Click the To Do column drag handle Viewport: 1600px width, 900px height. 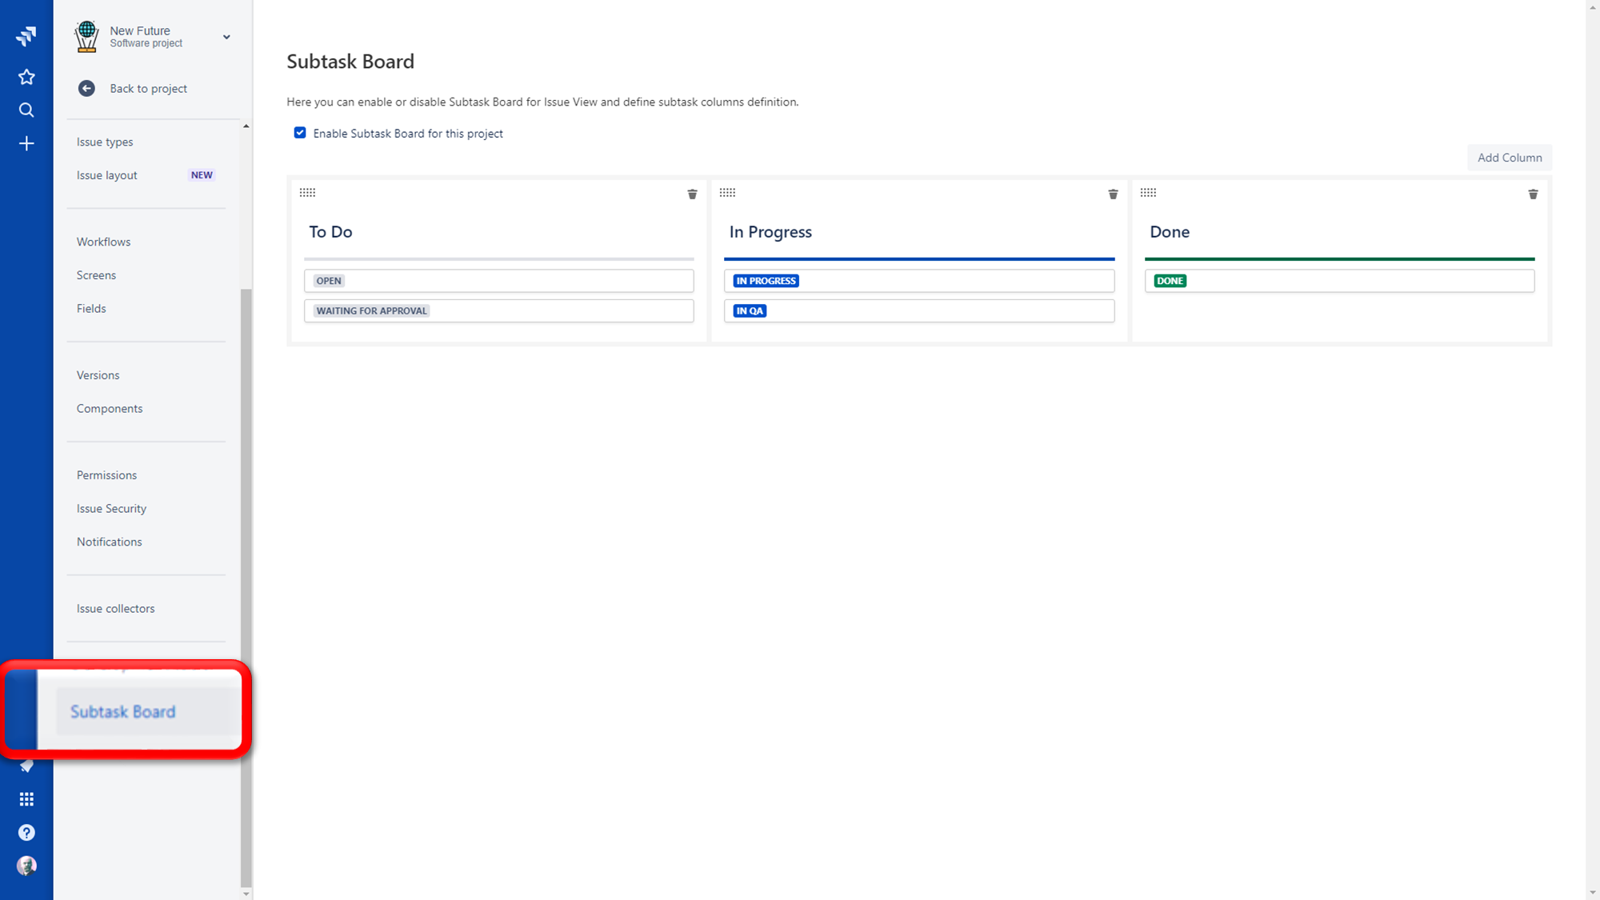tap(307, 192)
